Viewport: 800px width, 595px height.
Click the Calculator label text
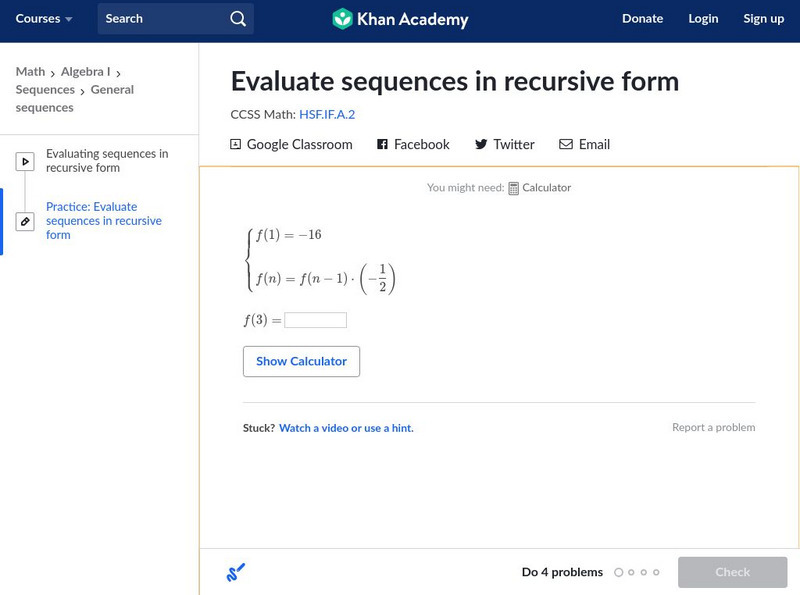click(546, 188)
